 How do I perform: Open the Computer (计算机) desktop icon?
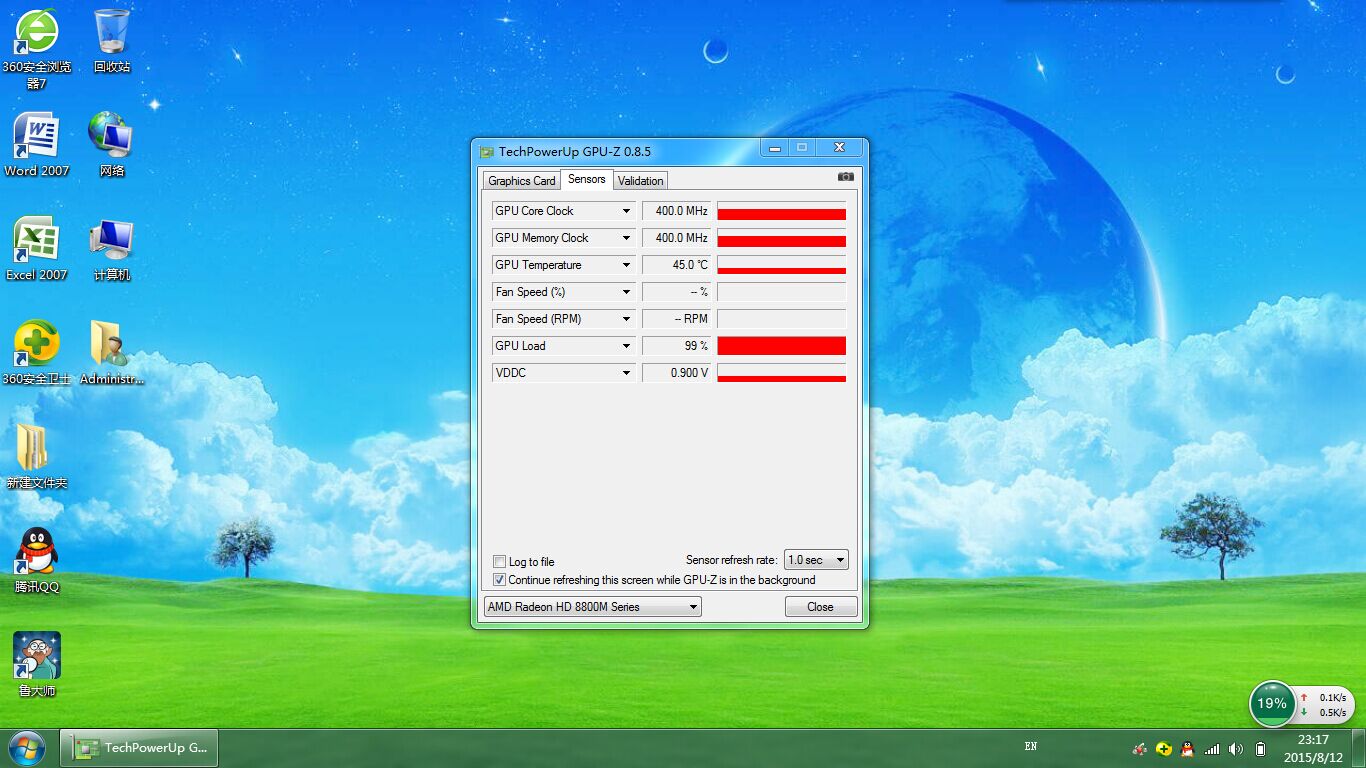pos(111,250)
